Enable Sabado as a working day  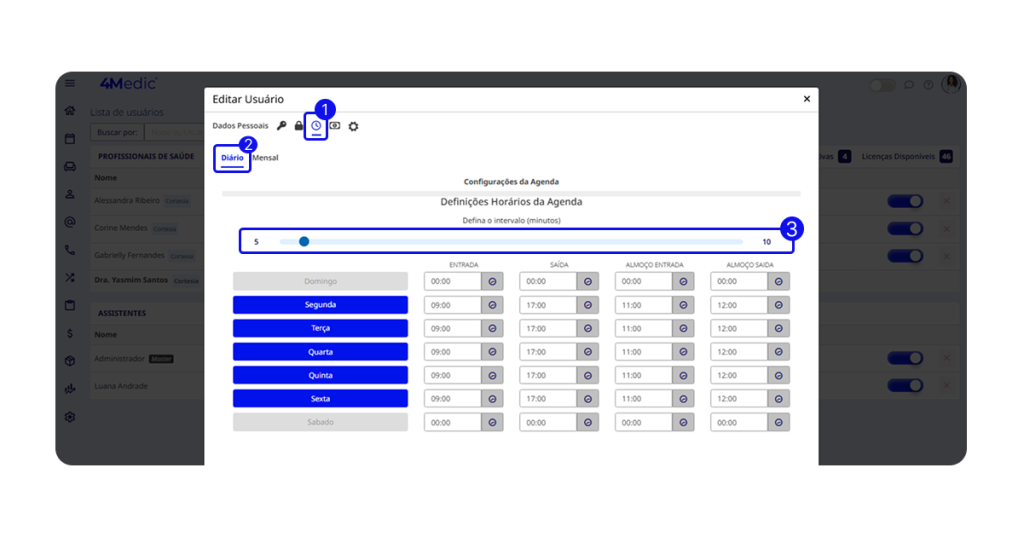(320, 422)
